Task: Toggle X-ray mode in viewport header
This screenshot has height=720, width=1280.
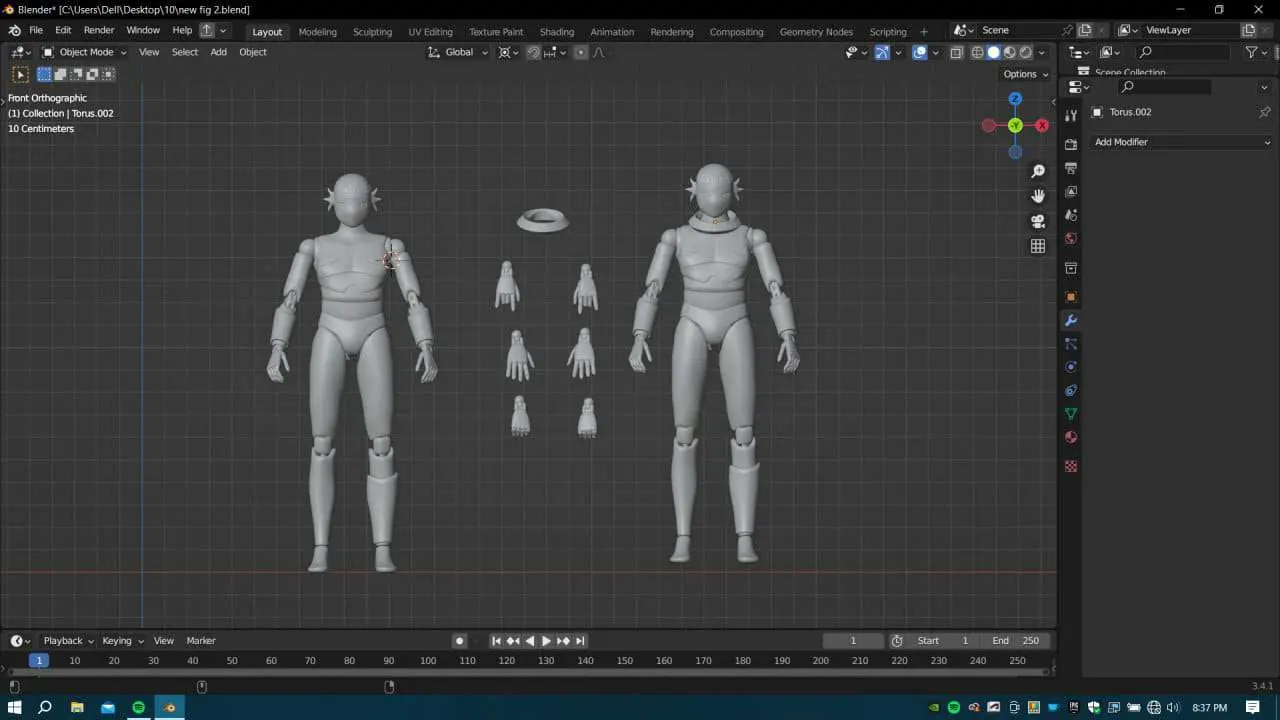Action: (x=957, y=52)
